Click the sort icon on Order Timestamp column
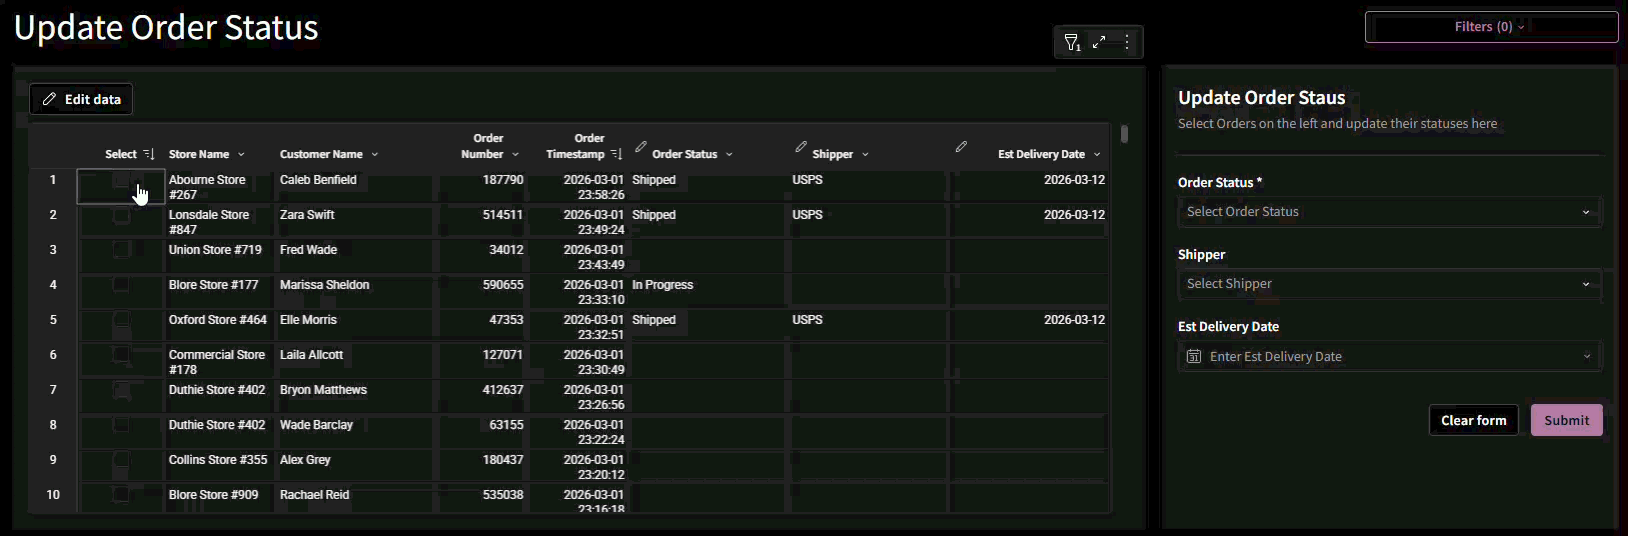1628x536 pixels. pyautogui.click(x=616, y=154)
